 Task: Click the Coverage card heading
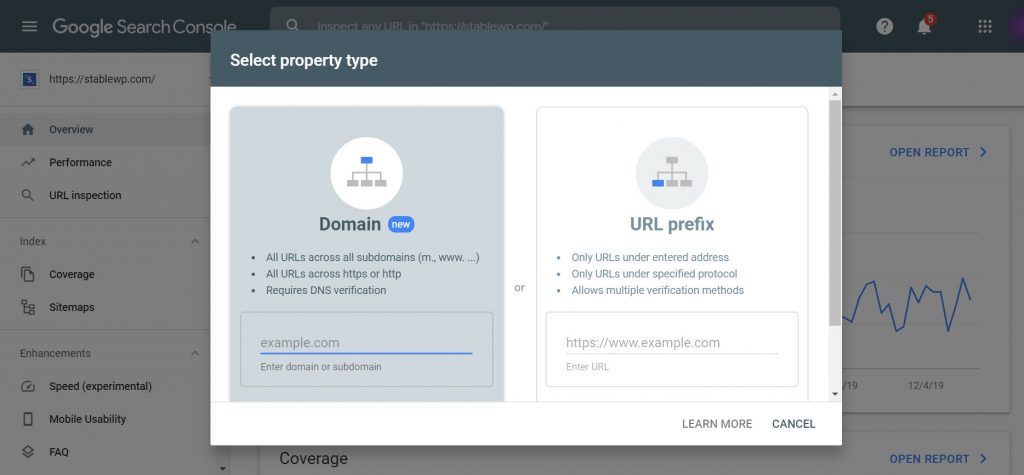[x=313, y=458]
